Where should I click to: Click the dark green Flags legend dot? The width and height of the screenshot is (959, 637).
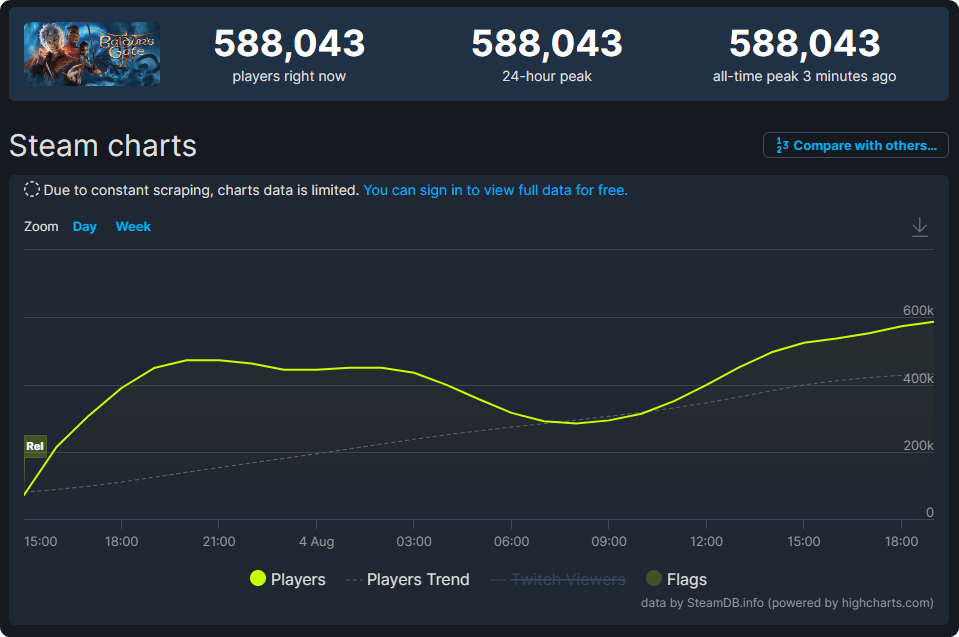654,578
